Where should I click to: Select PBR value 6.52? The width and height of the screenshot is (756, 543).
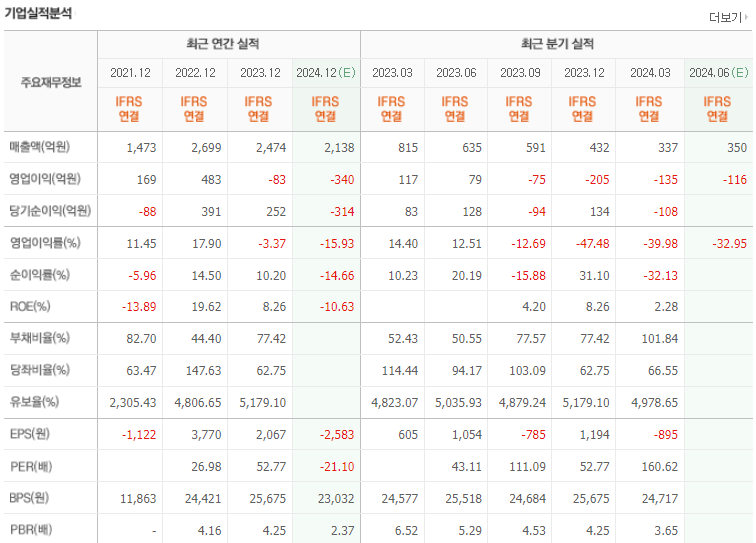(x=406, y=530)
